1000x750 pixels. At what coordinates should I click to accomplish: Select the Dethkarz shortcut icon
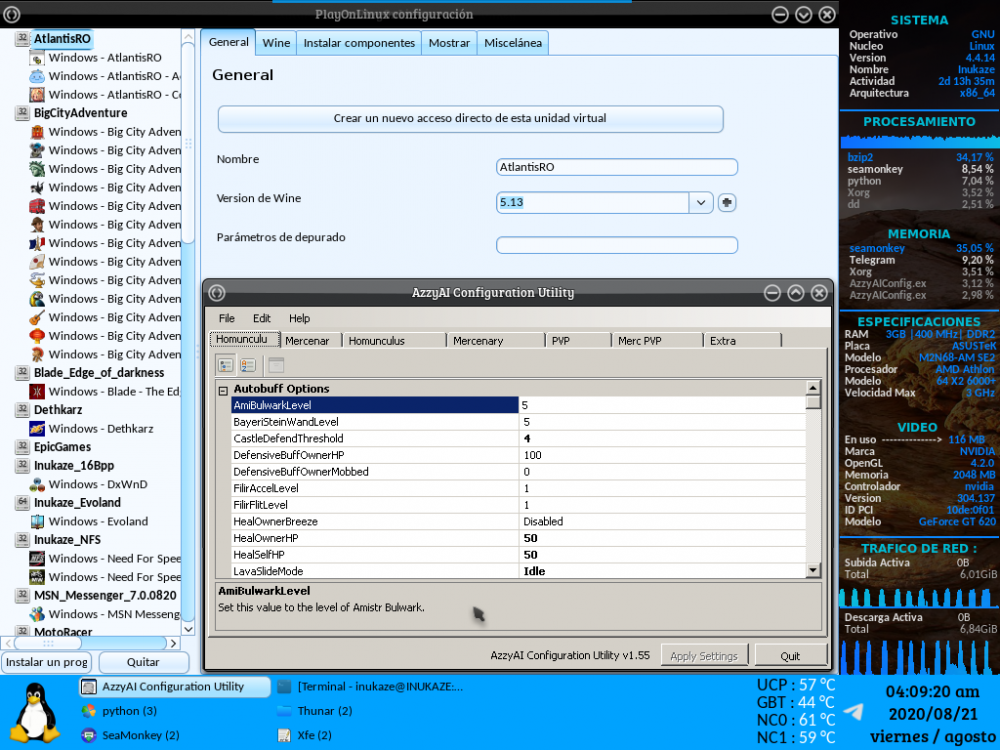click(x=37, y=429)
